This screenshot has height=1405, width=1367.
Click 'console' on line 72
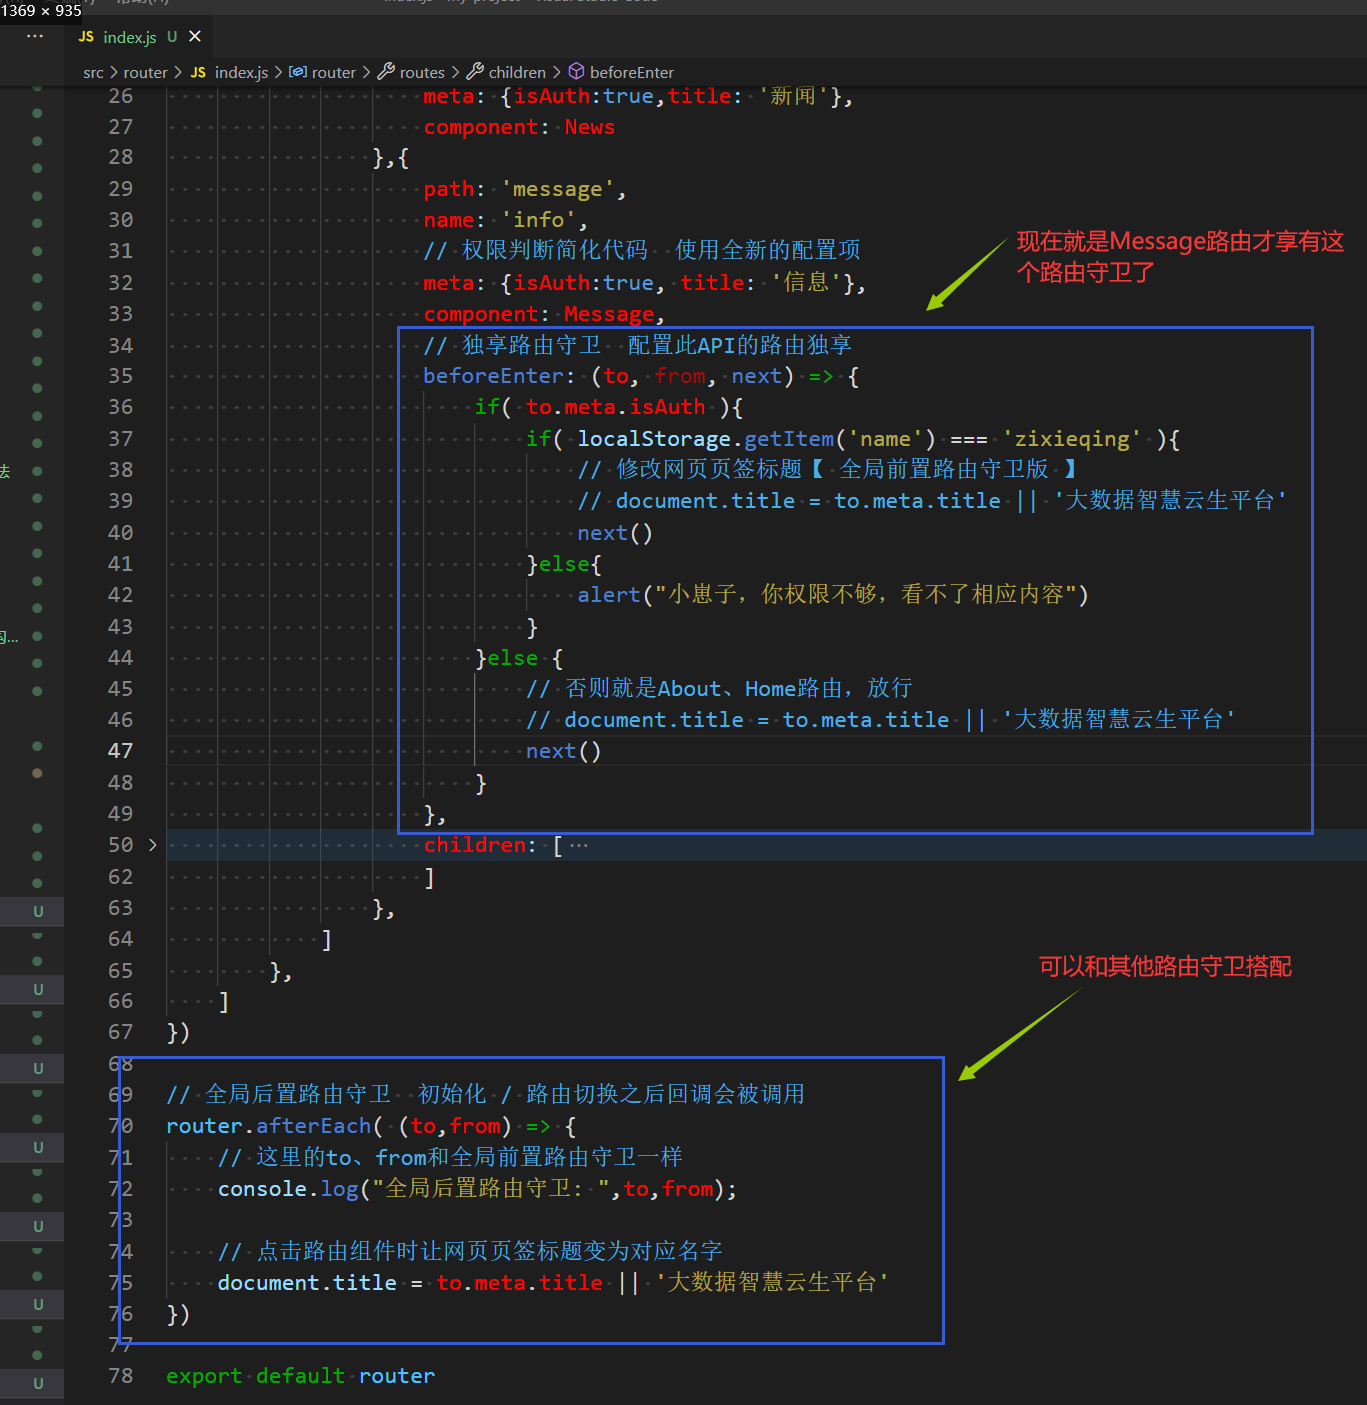262,1189
